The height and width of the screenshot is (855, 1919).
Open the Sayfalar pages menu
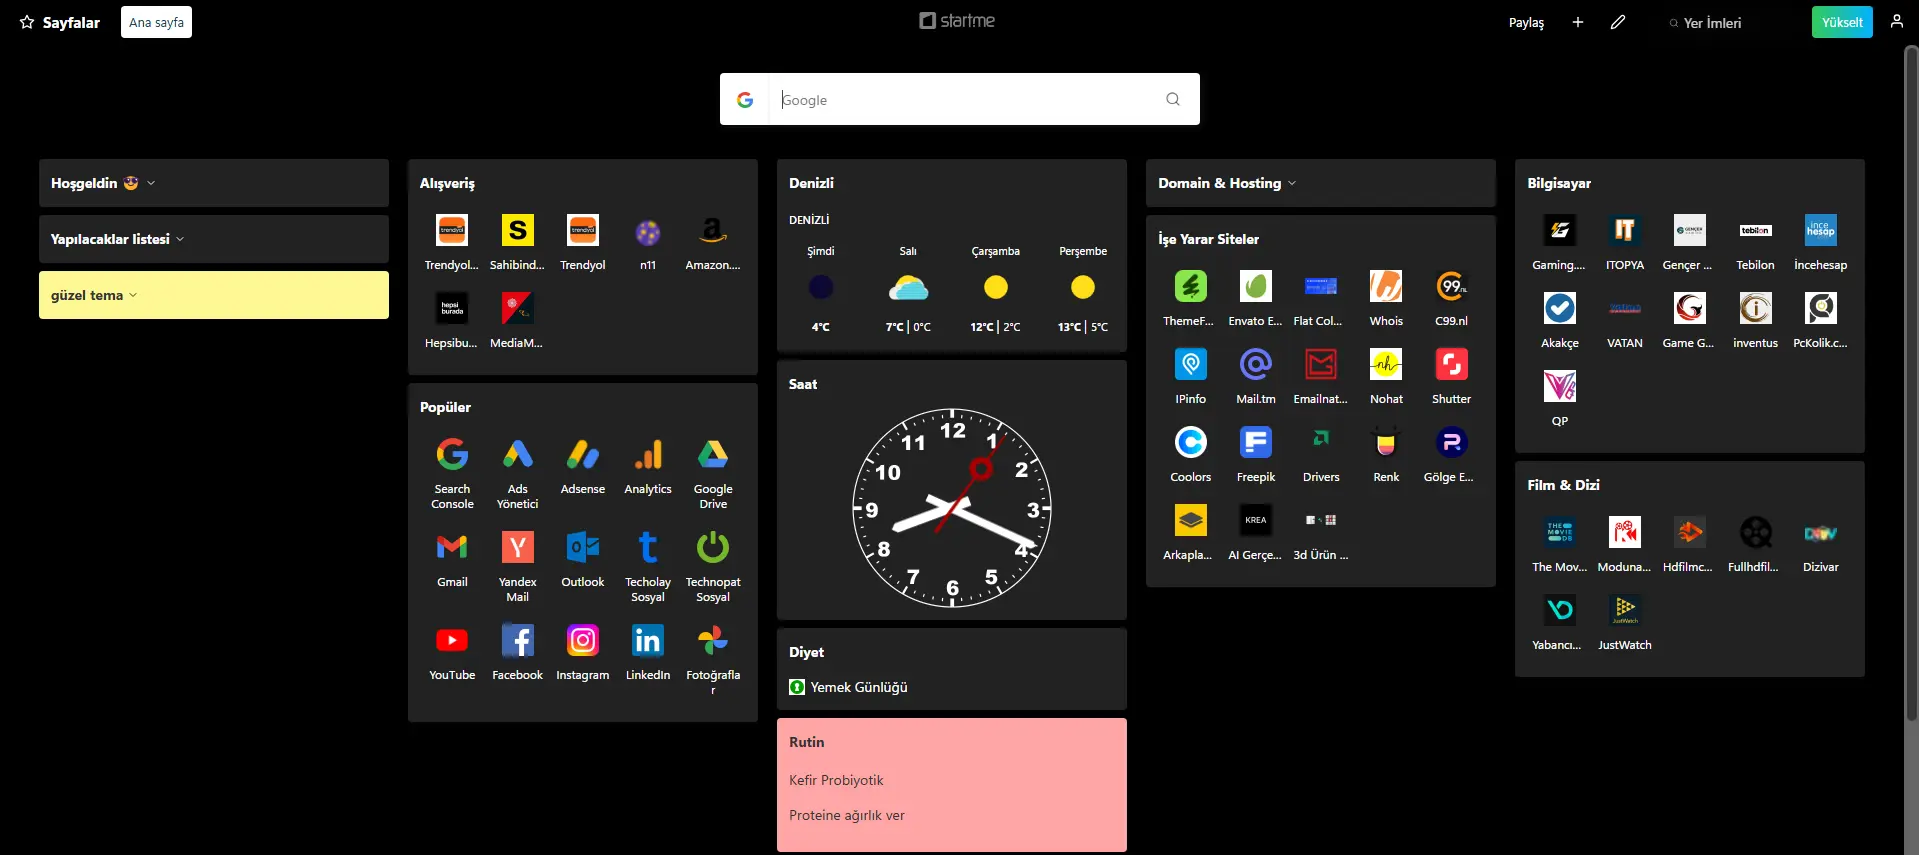tap(60, 22)
